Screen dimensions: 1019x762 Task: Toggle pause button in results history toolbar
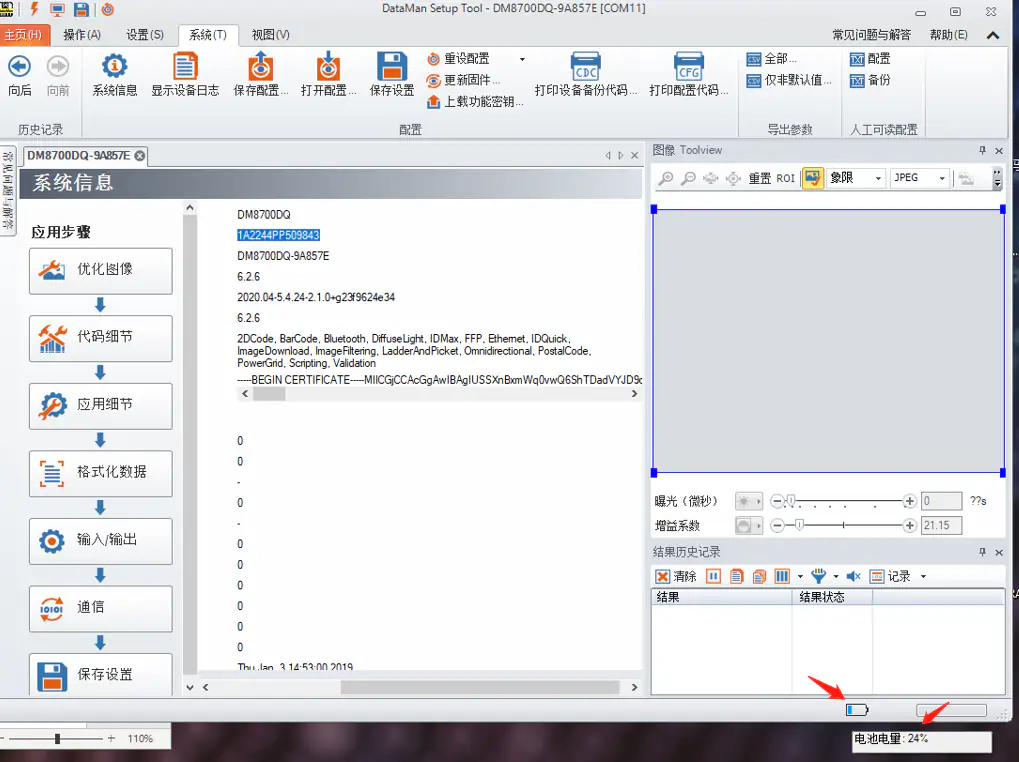point(714,576)
